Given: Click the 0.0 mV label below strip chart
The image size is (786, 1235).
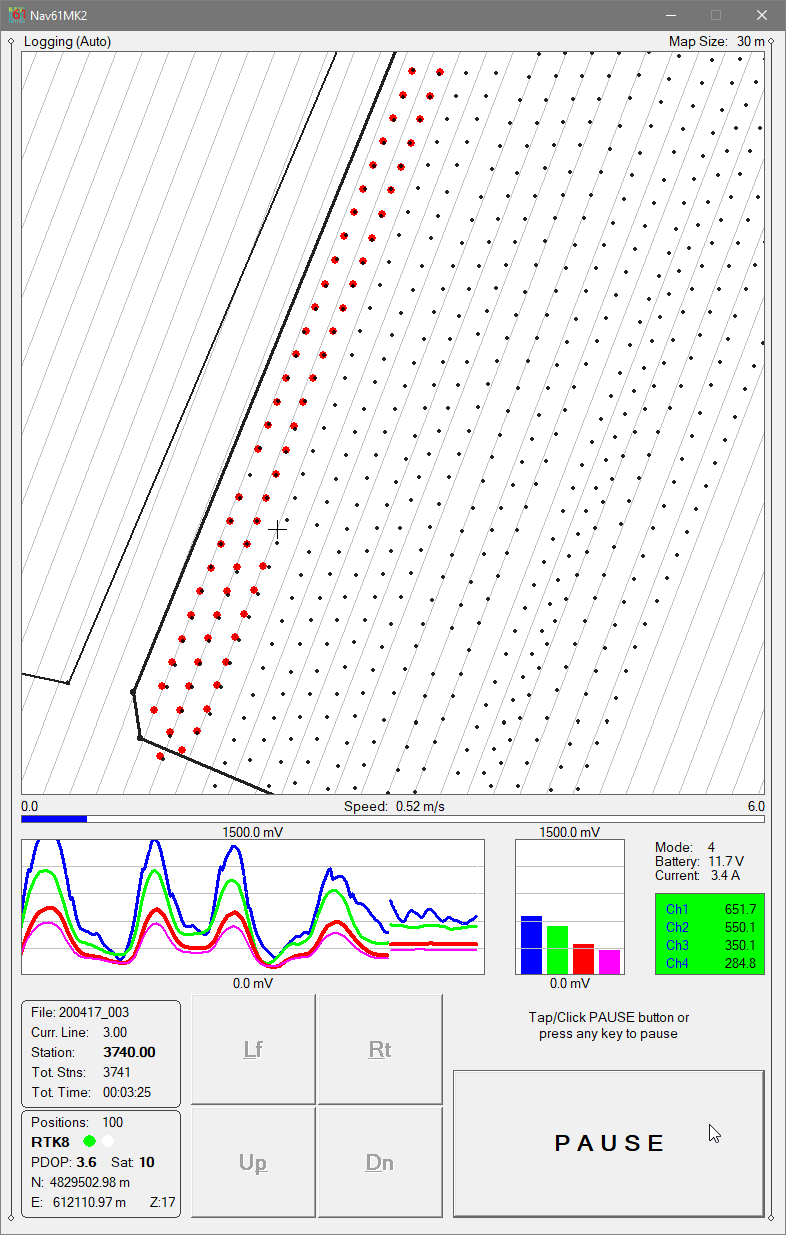Looking at the screenshot, I should (x=253, y=983).
